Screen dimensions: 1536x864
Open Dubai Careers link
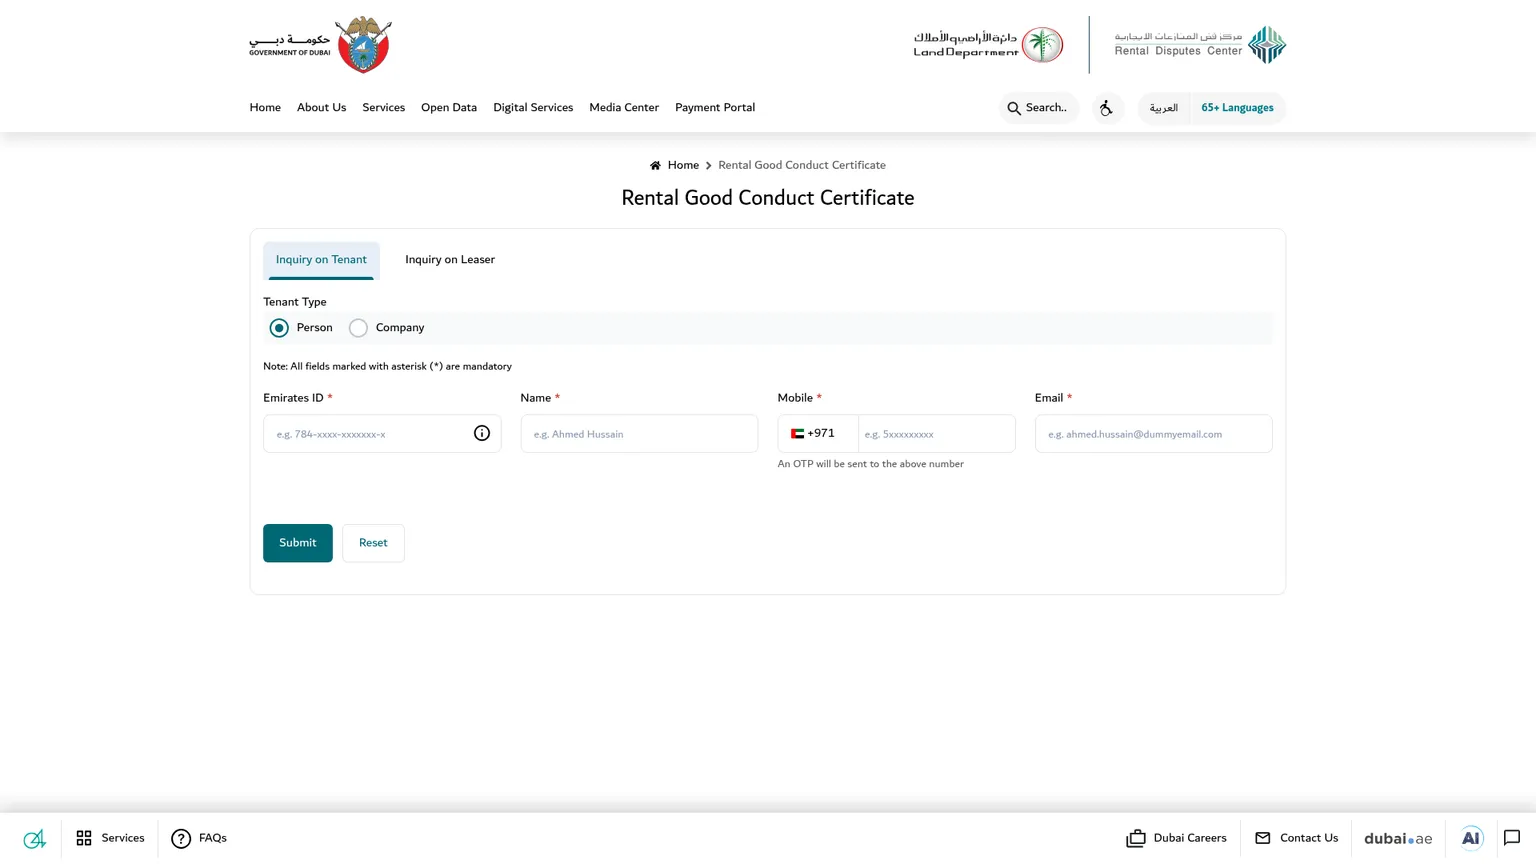coord(1176,838)
